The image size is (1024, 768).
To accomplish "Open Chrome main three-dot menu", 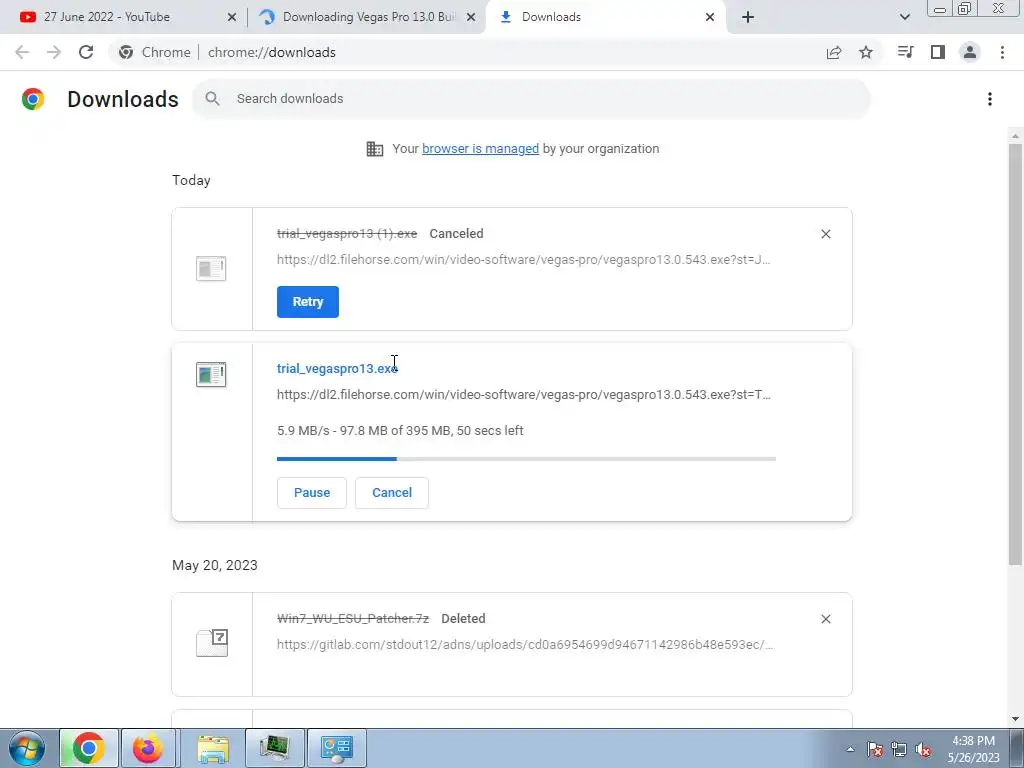I will 1002,52.
